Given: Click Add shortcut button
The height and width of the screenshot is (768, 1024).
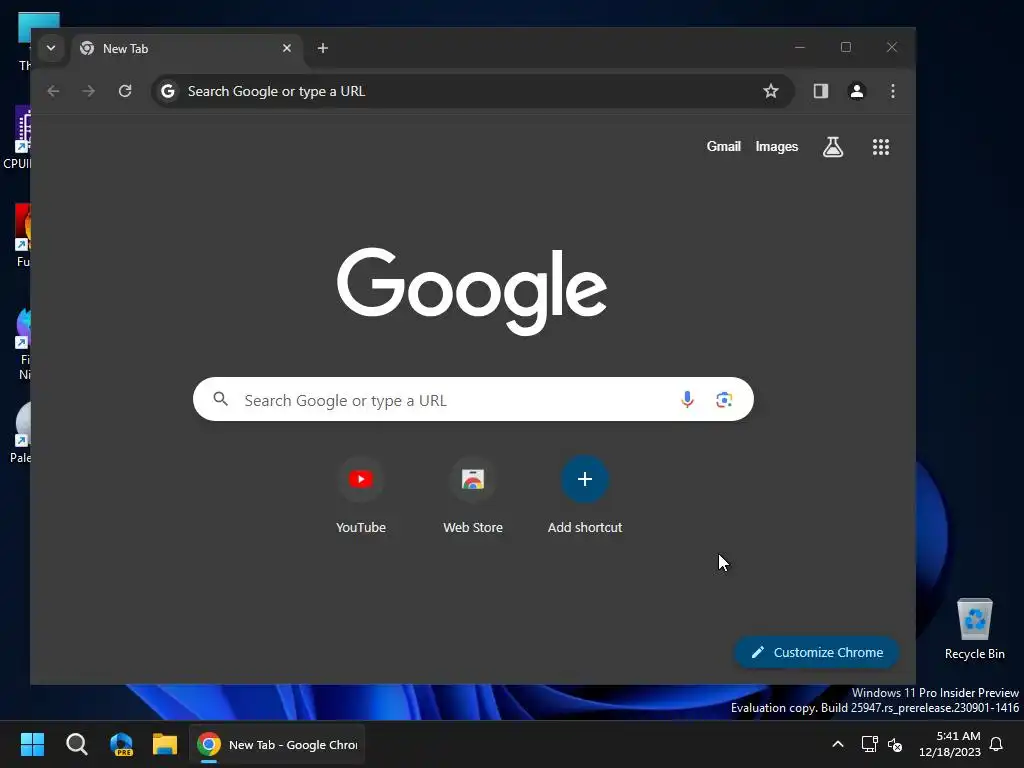Looking at the screenshot, I should (x=585, y=495).
